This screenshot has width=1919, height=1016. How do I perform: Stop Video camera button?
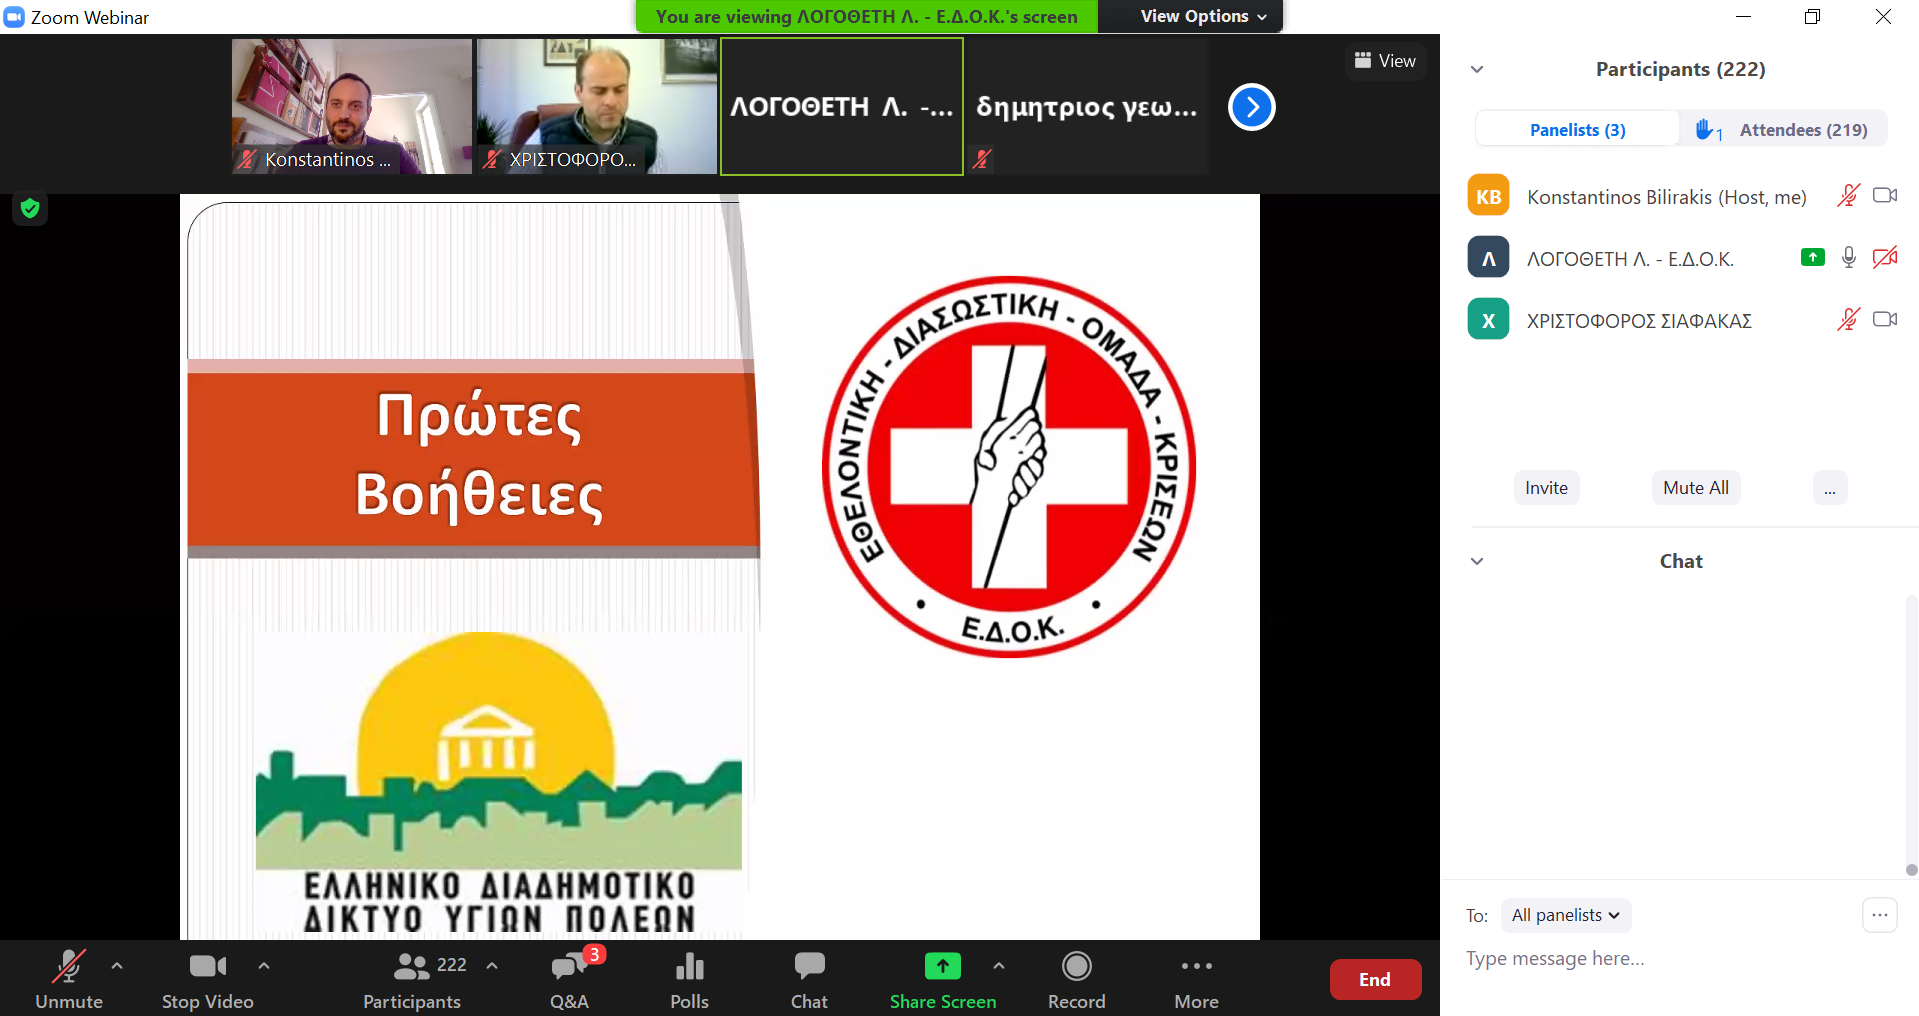[x=208, y=979]
